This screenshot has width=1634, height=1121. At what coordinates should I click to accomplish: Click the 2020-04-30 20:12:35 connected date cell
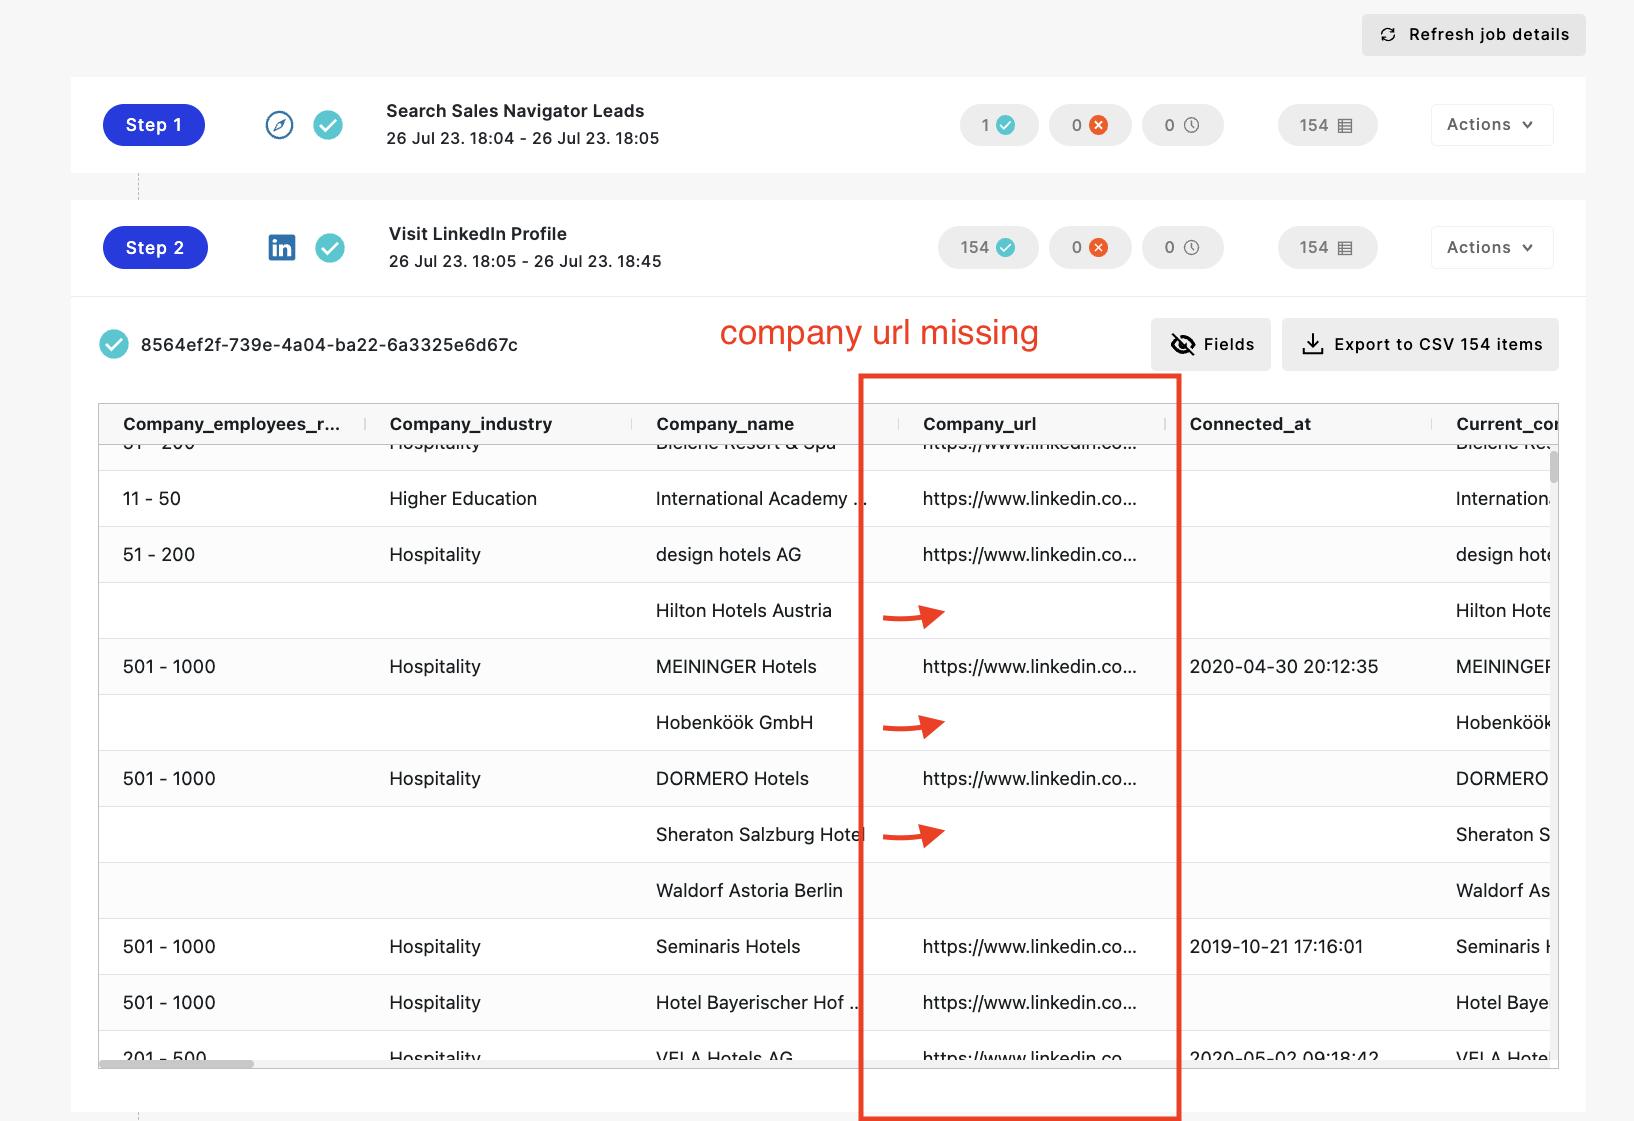(x=1284, y=667)
